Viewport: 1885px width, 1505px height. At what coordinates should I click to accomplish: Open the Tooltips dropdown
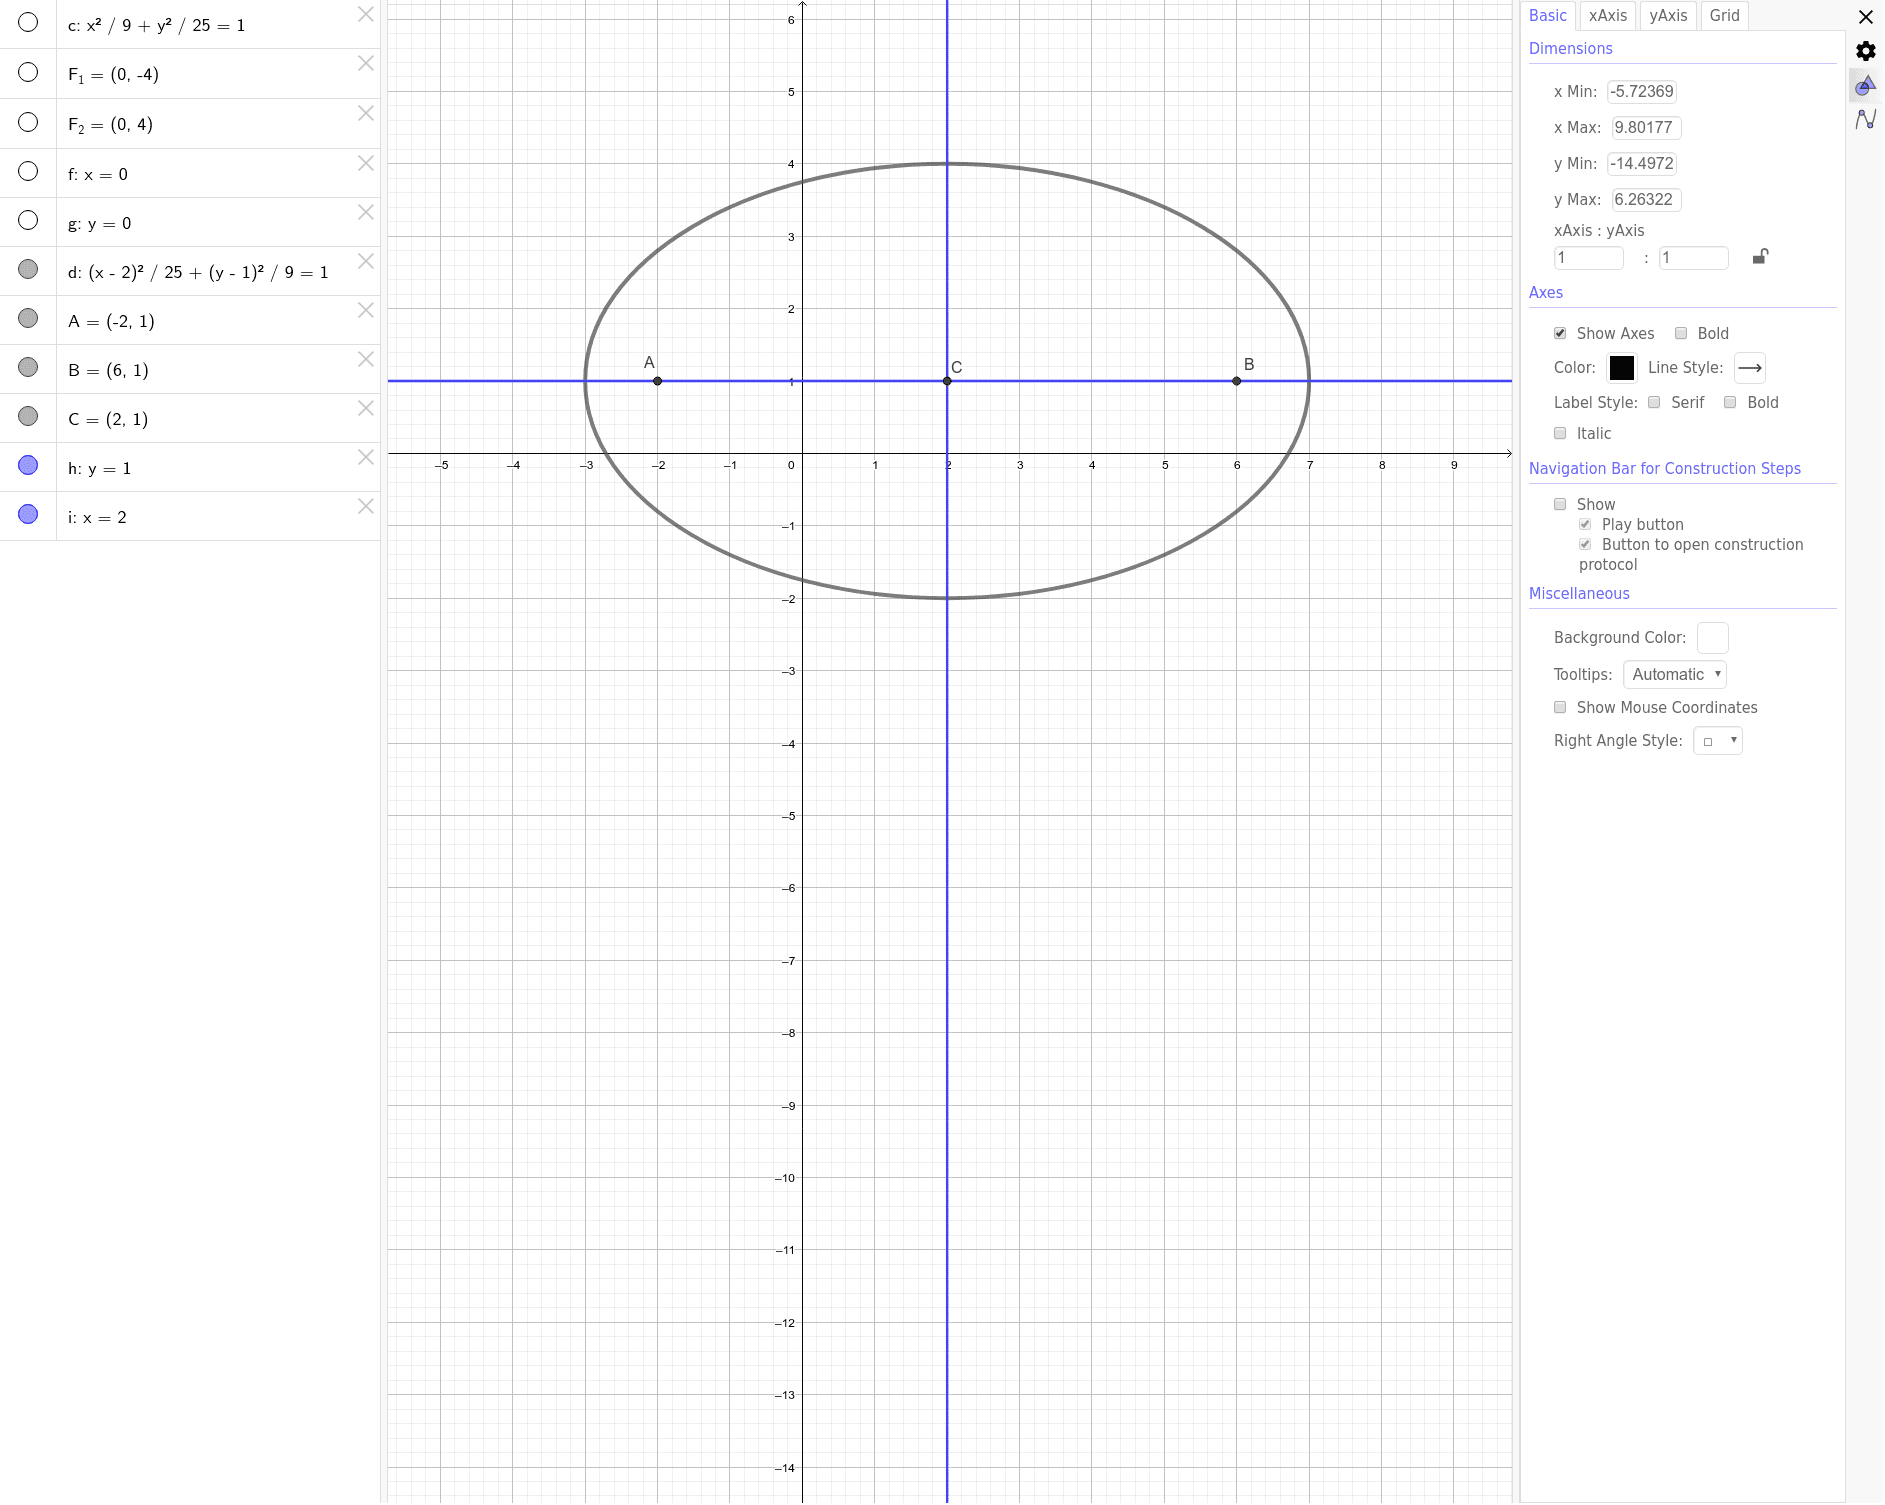point(1674,674)
